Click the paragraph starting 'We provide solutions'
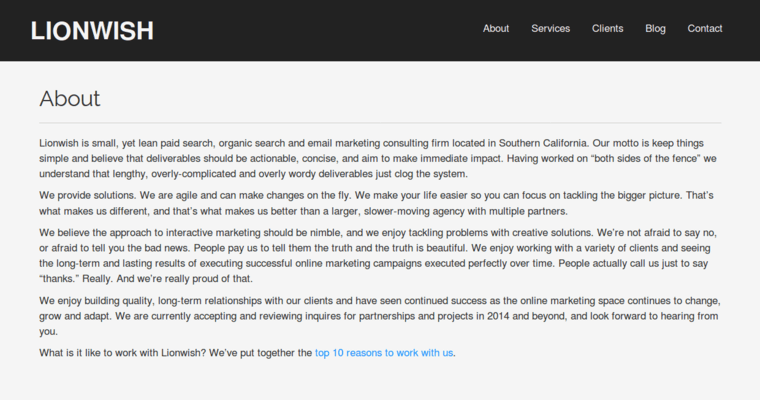 [377, 203]
